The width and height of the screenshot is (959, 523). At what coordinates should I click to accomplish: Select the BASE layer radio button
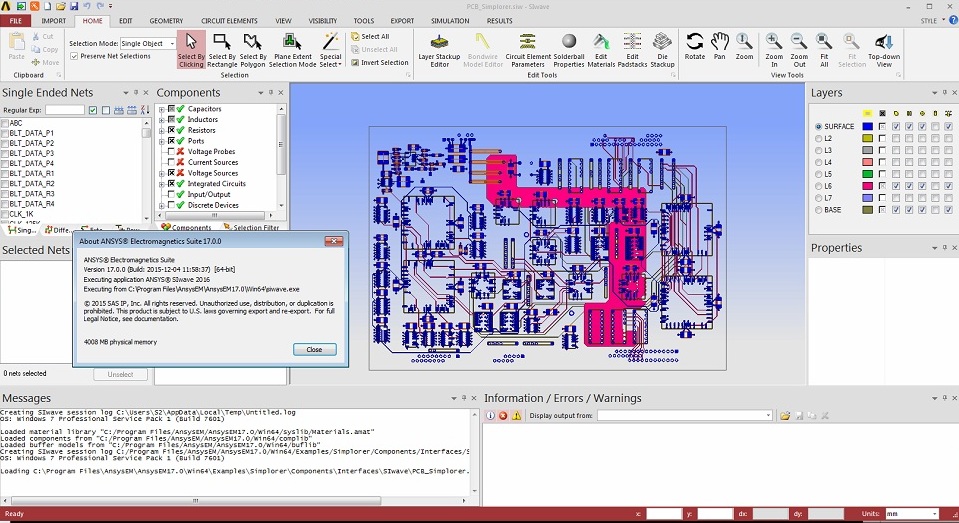point(818,210)
